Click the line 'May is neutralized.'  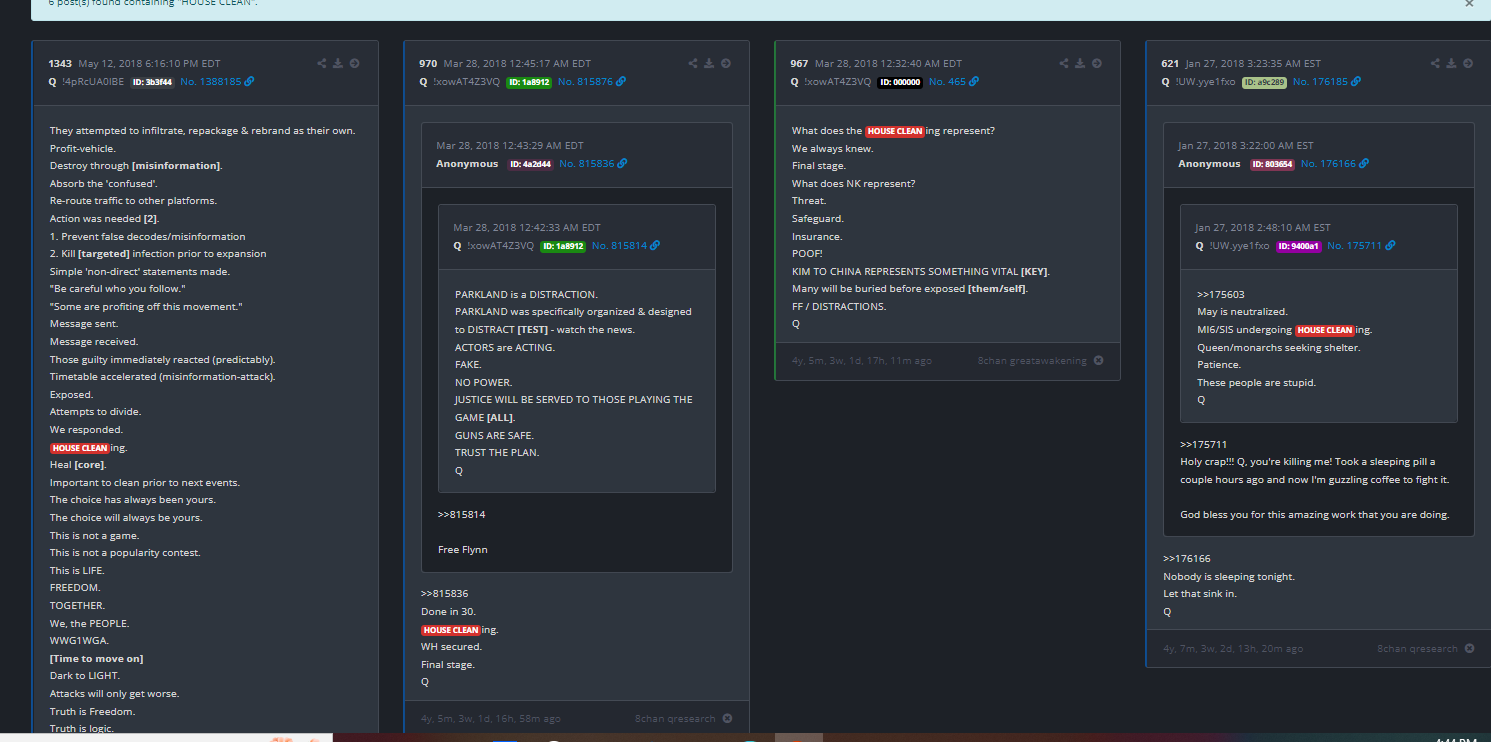click(x=1242, y=312)
